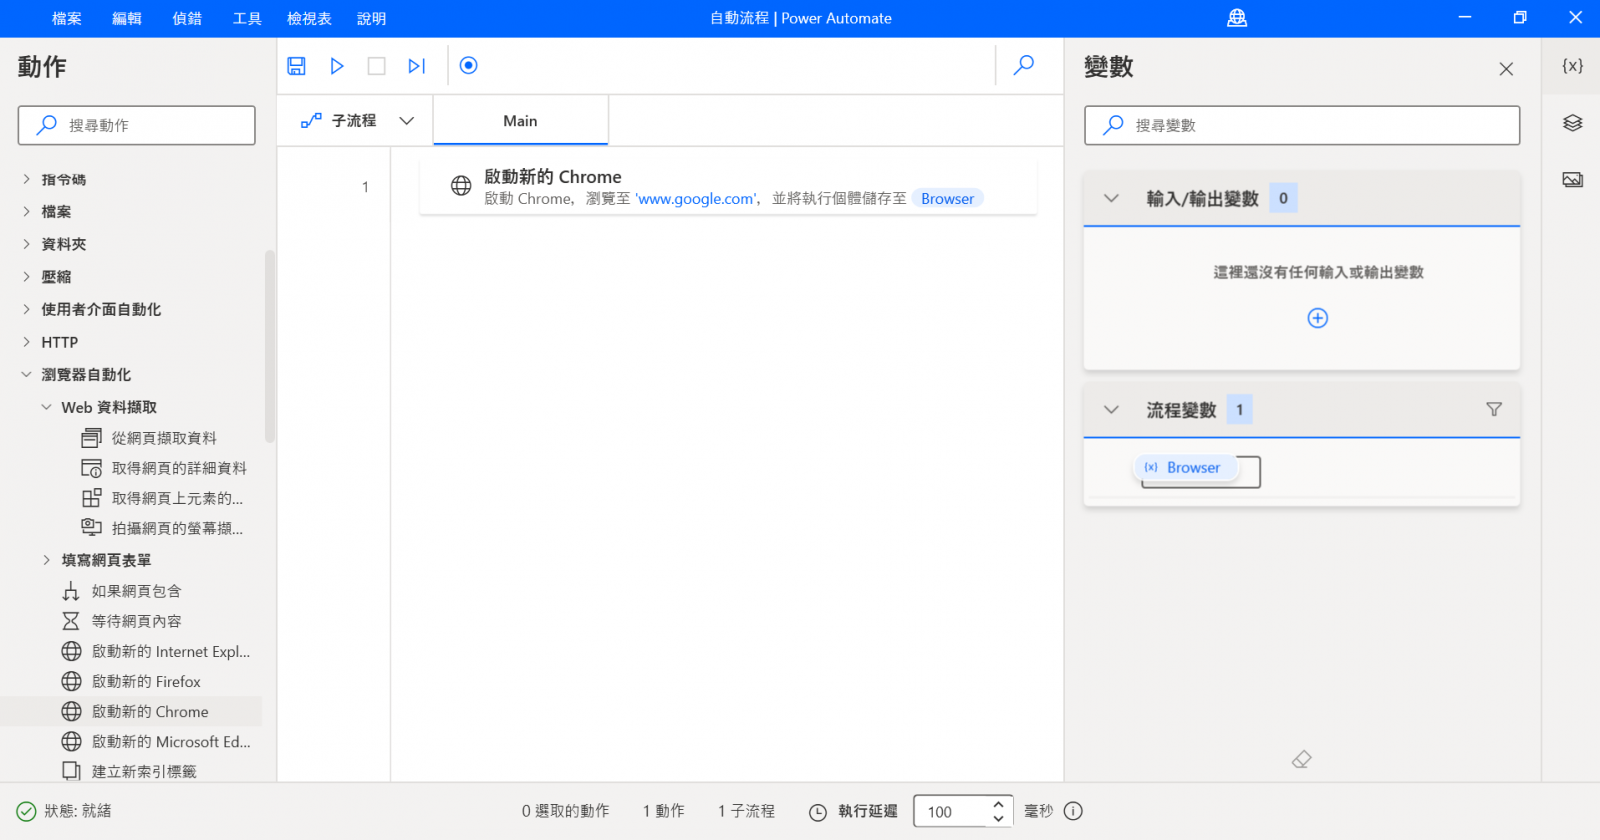Close the 變數 panel with X
Viewport: 1600px width, 840px height.
(x=1506, y=69)
